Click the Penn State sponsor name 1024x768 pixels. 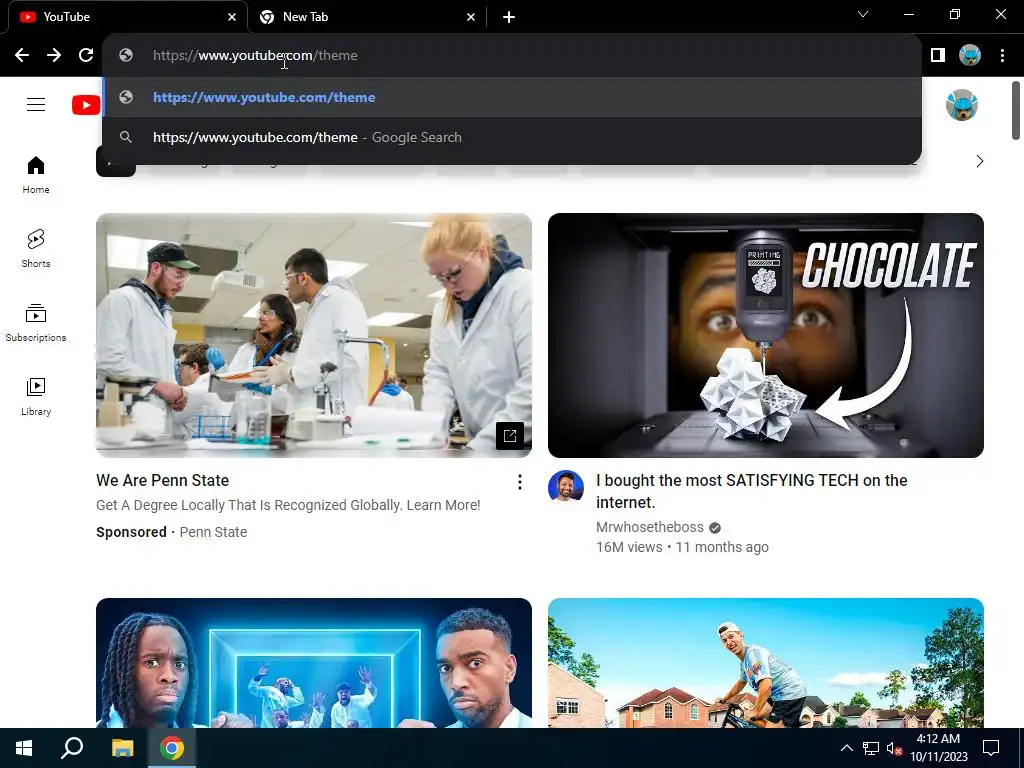tap(213, 532)
